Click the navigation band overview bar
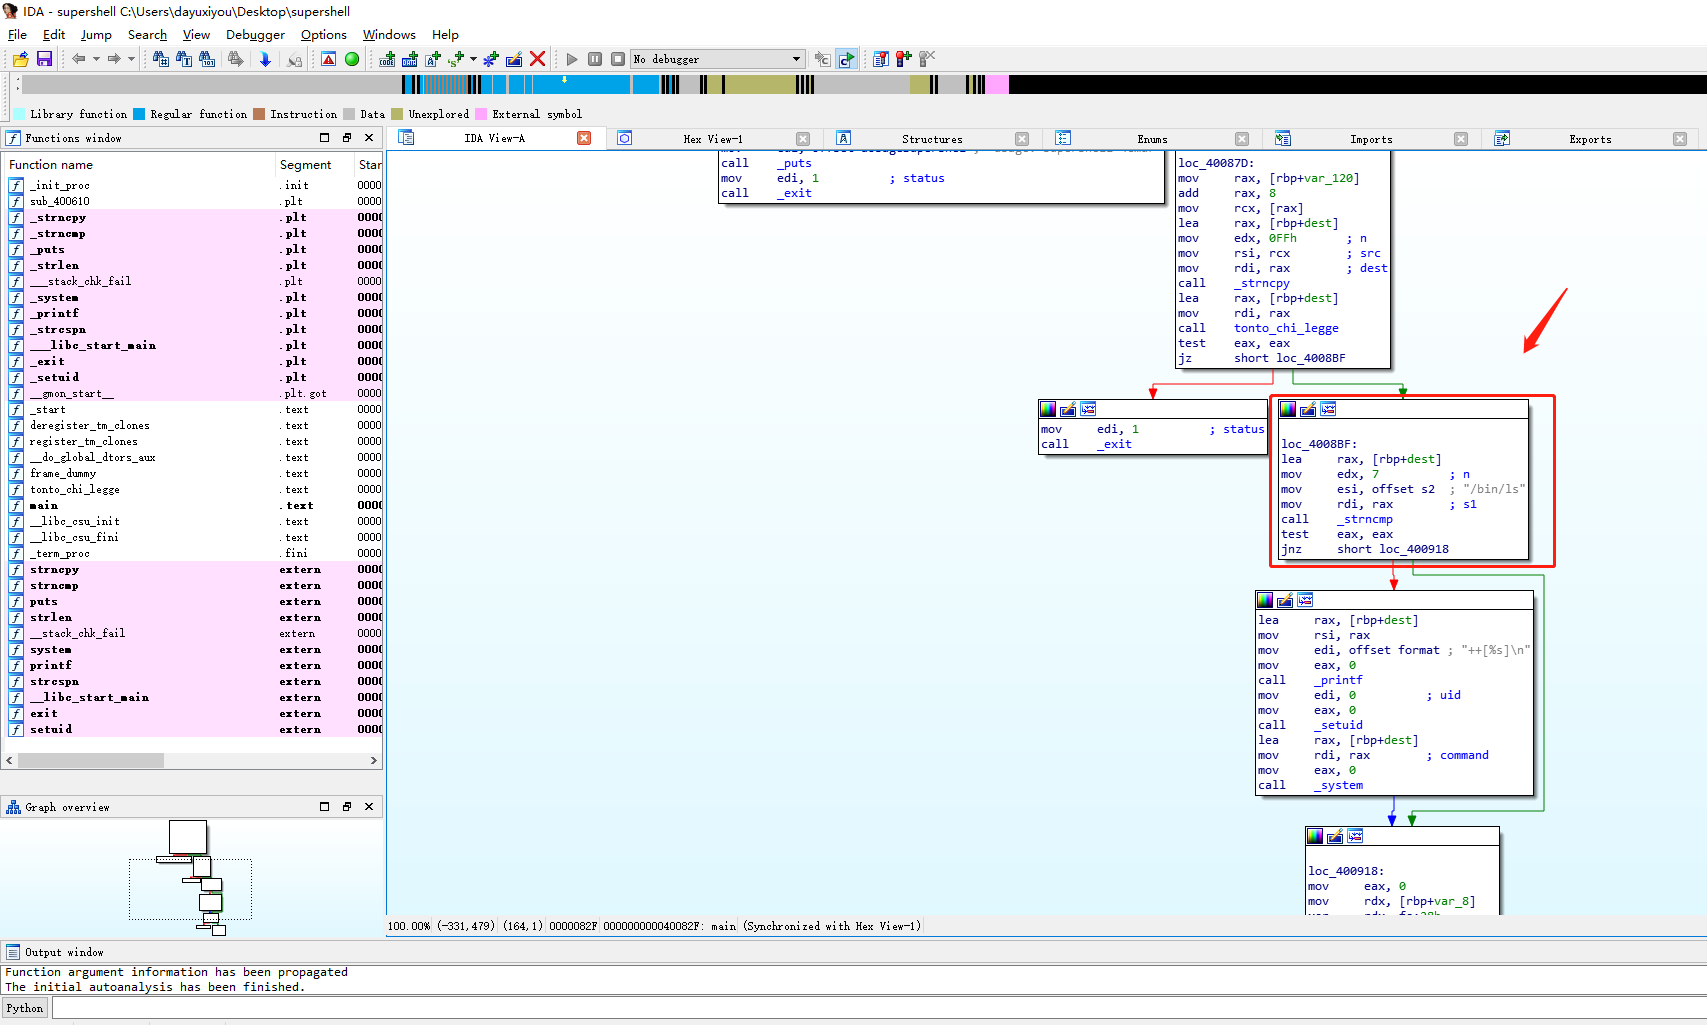The image size is (1707, 1025). (864, 84)
